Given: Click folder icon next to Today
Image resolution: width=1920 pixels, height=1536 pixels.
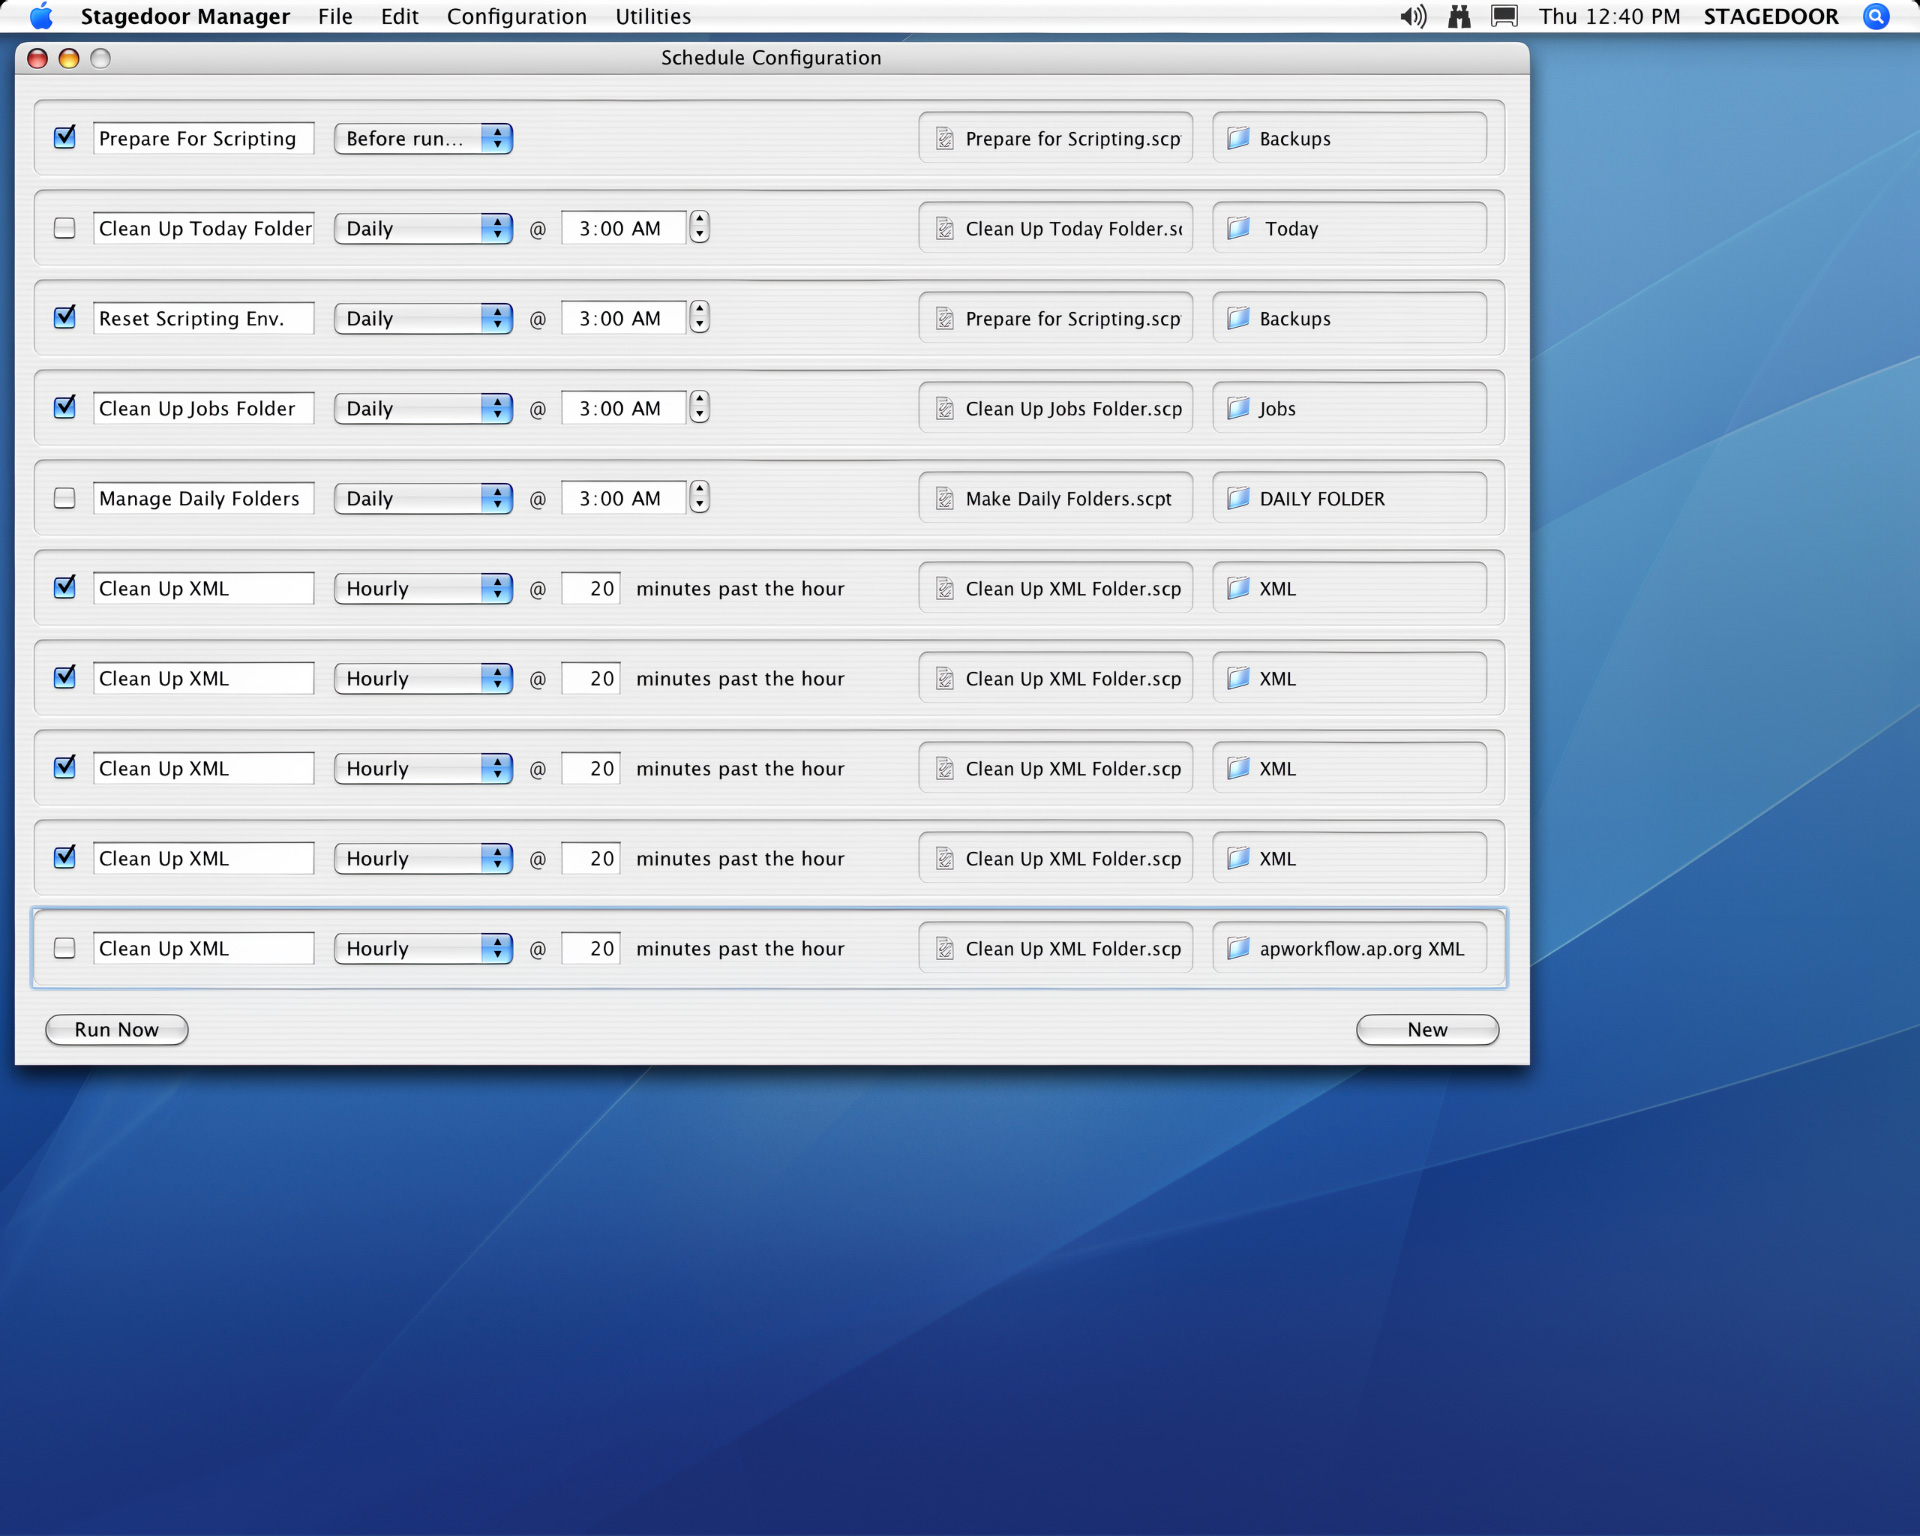Looking at the screenshot, I should pos(1238,228).
